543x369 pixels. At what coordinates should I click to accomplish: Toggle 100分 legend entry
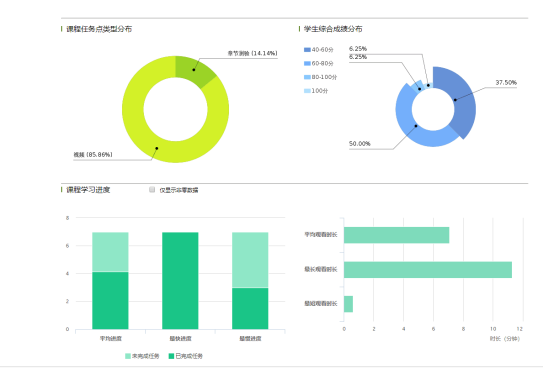(x=316, y=91)
